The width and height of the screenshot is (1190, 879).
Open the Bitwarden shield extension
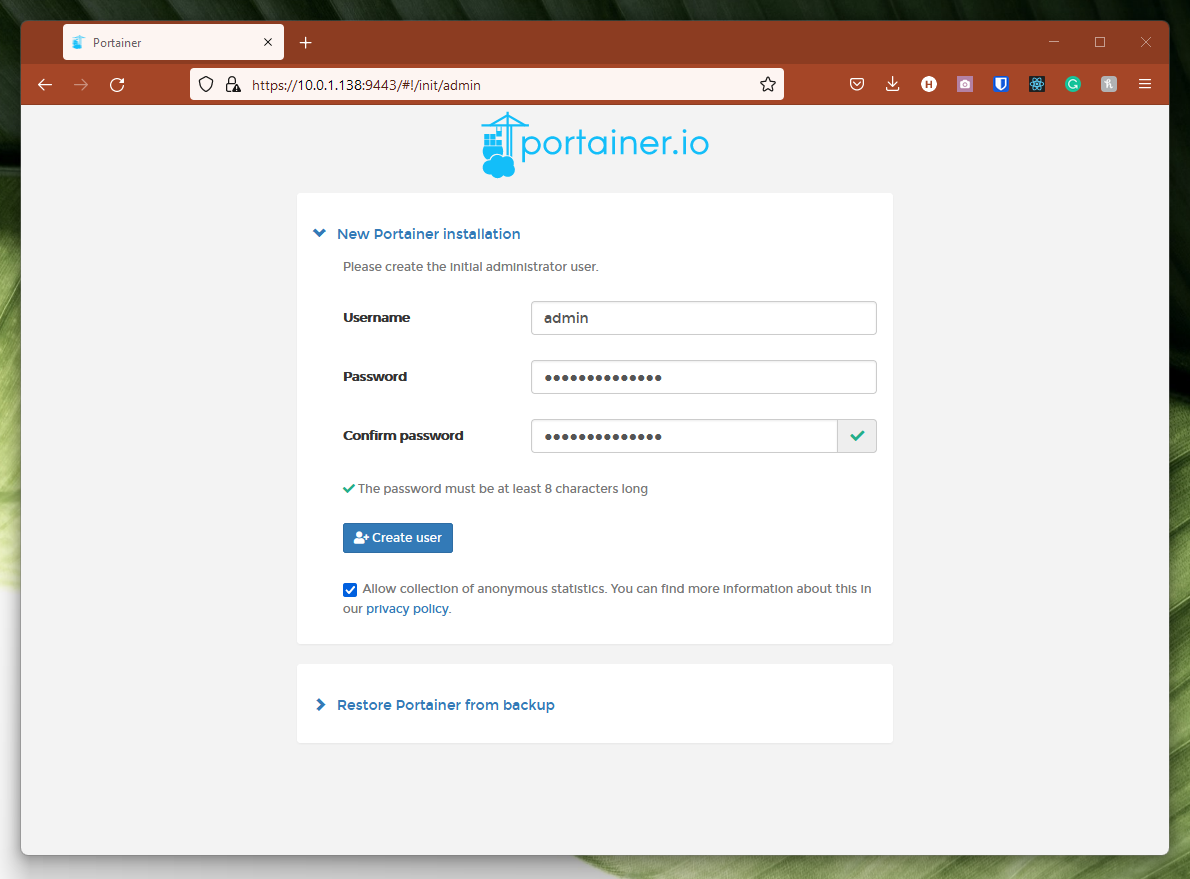pos(1001,84)
